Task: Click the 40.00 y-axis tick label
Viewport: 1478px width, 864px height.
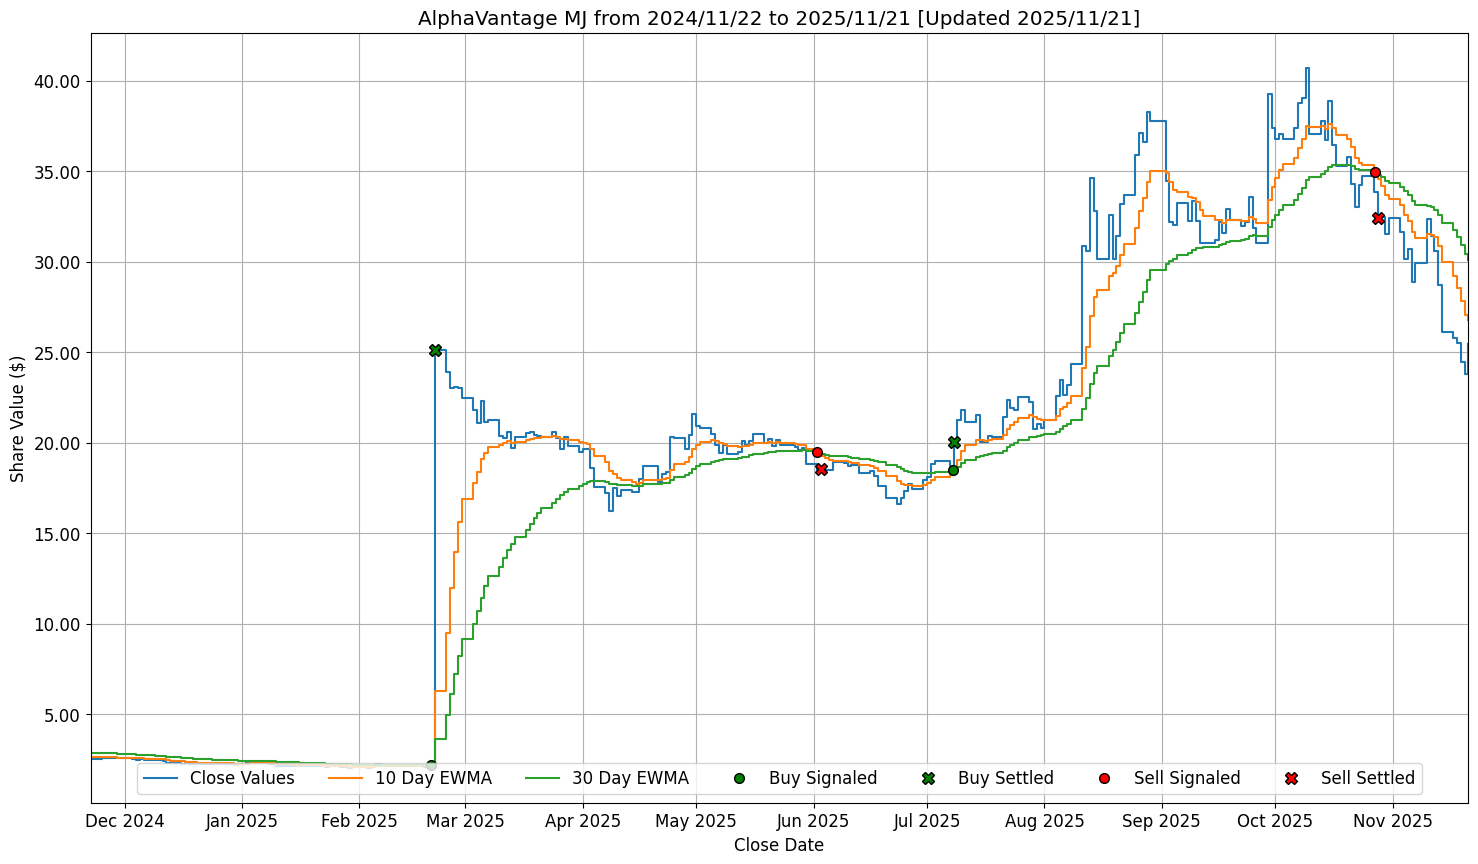Action: point(61,81)
